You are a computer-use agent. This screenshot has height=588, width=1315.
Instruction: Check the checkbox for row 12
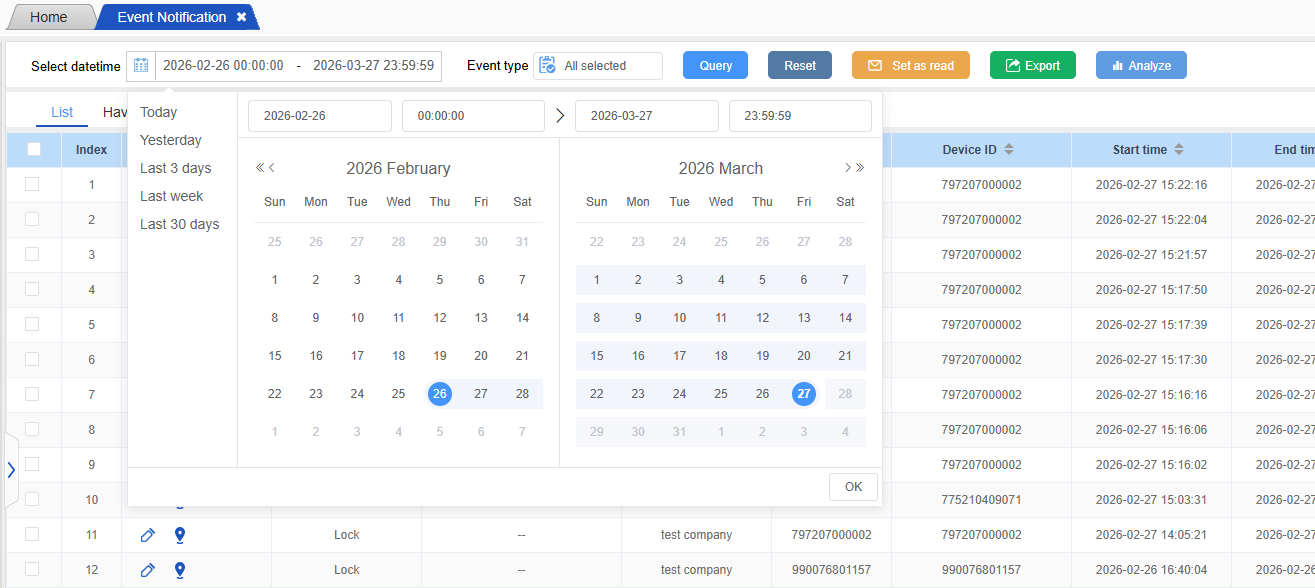point(32,569)
